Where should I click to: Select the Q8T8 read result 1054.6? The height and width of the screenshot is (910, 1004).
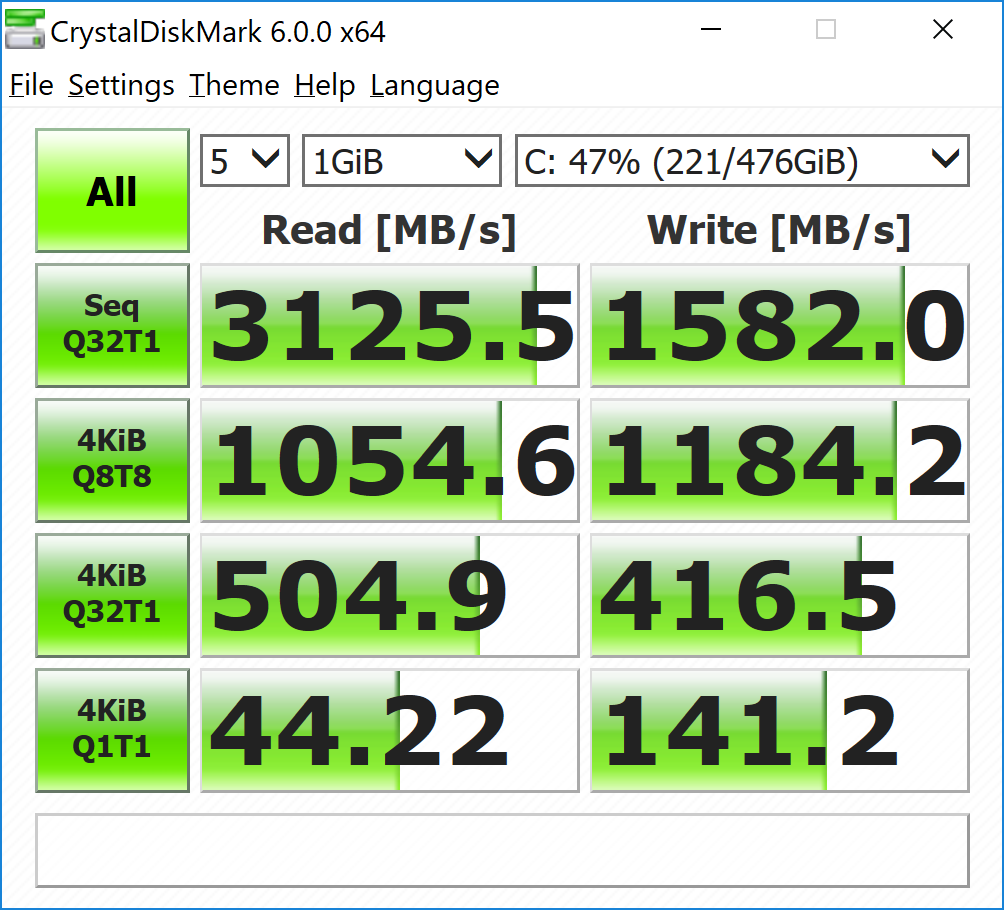390,460
